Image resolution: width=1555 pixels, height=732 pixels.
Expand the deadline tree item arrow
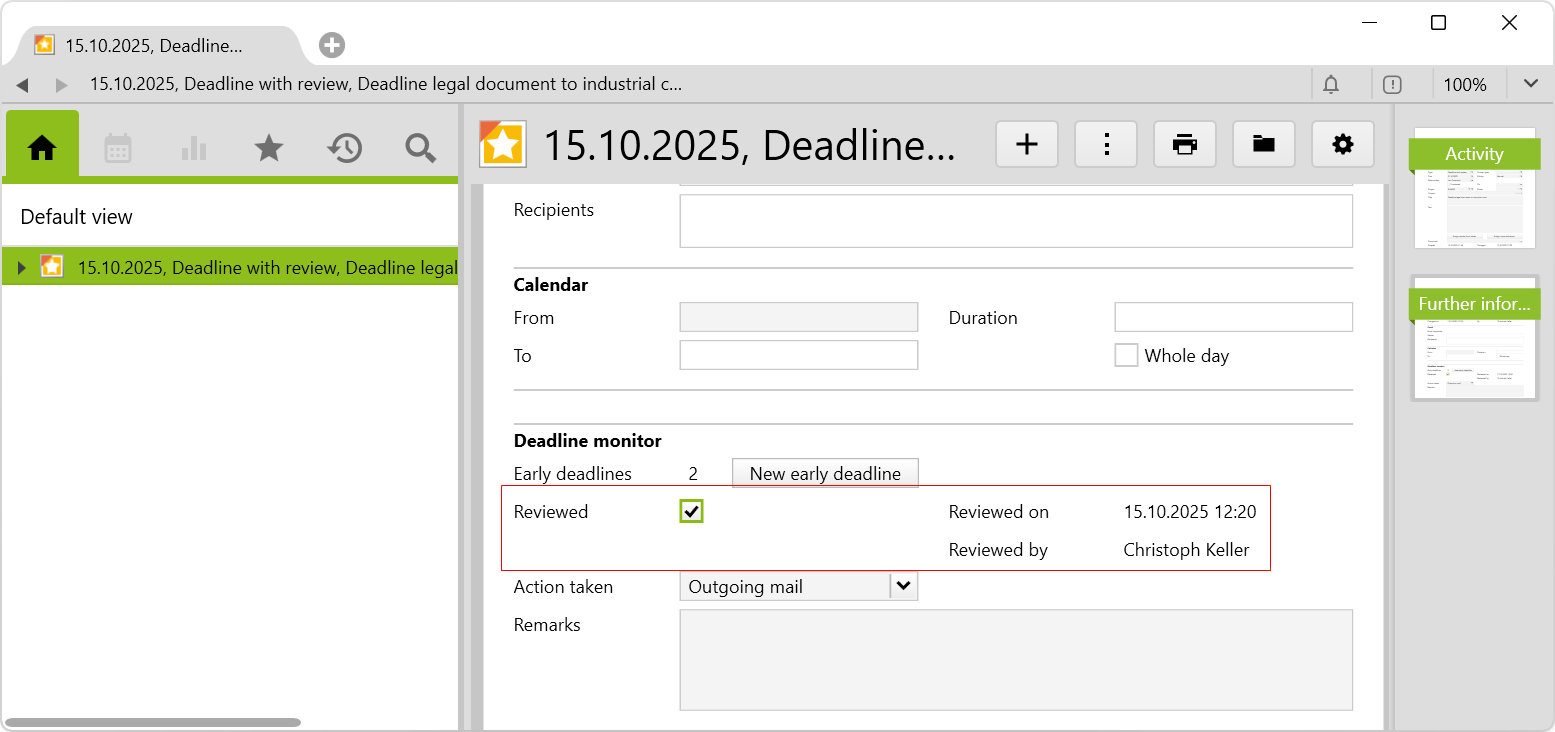pos(21,267)
